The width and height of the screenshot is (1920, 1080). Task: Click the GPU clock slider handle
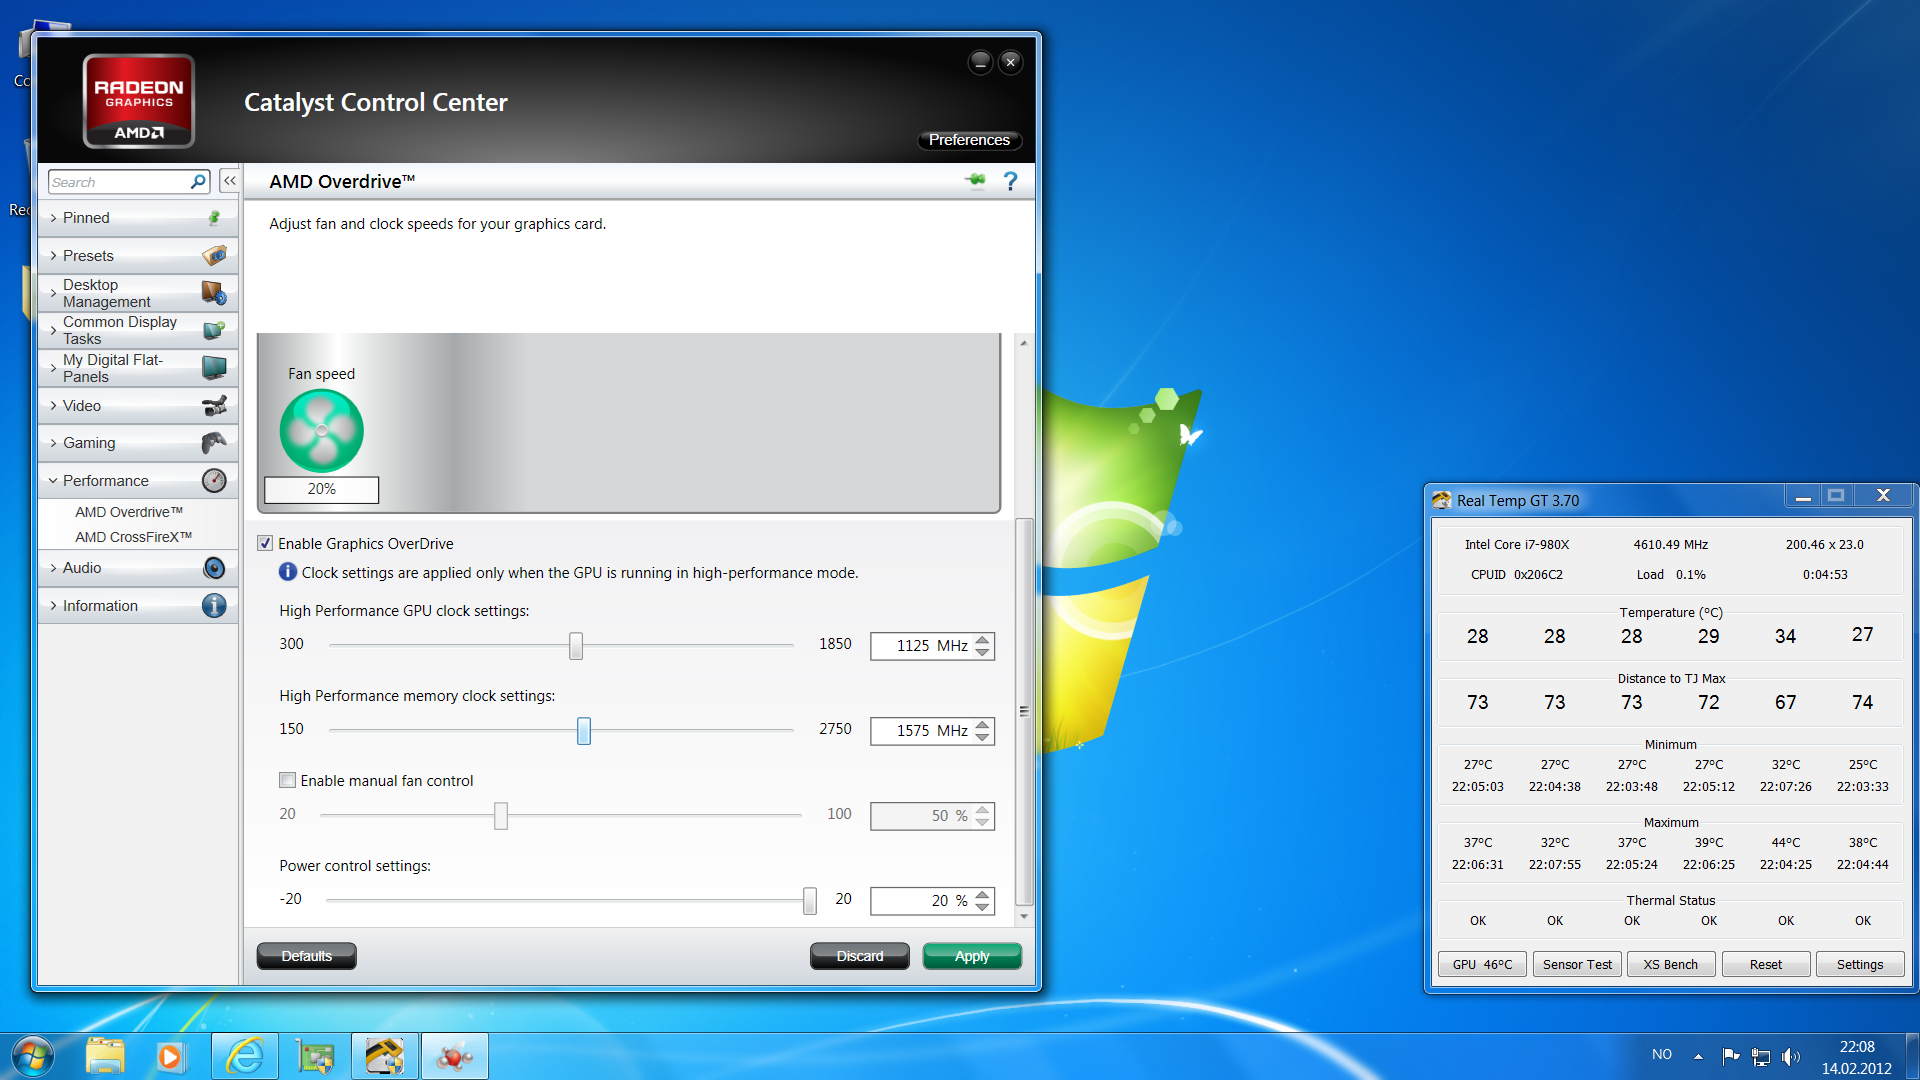(576, 646)
